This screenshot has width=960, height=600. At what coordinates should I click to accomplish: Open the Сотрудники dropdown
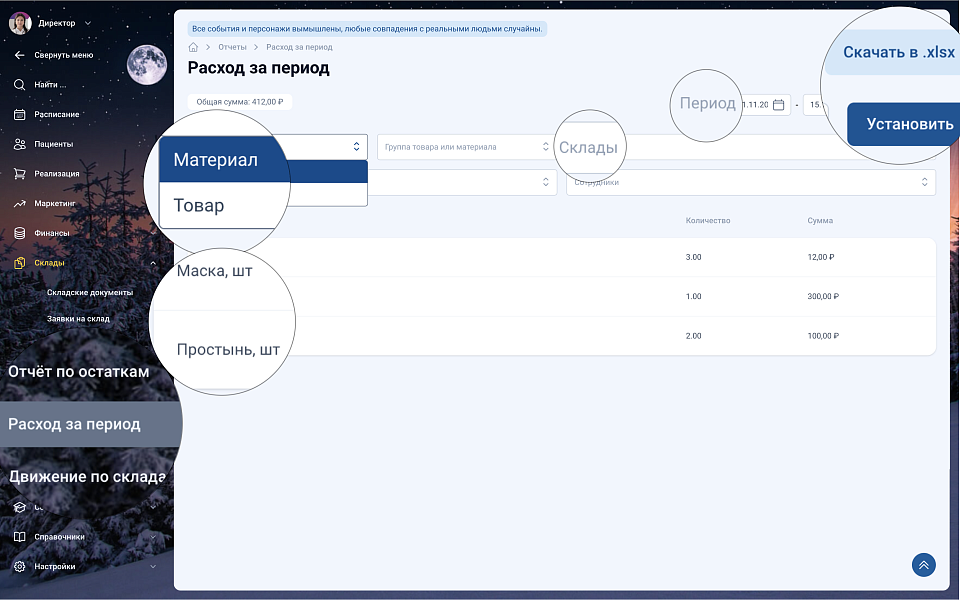click(750, 183)
